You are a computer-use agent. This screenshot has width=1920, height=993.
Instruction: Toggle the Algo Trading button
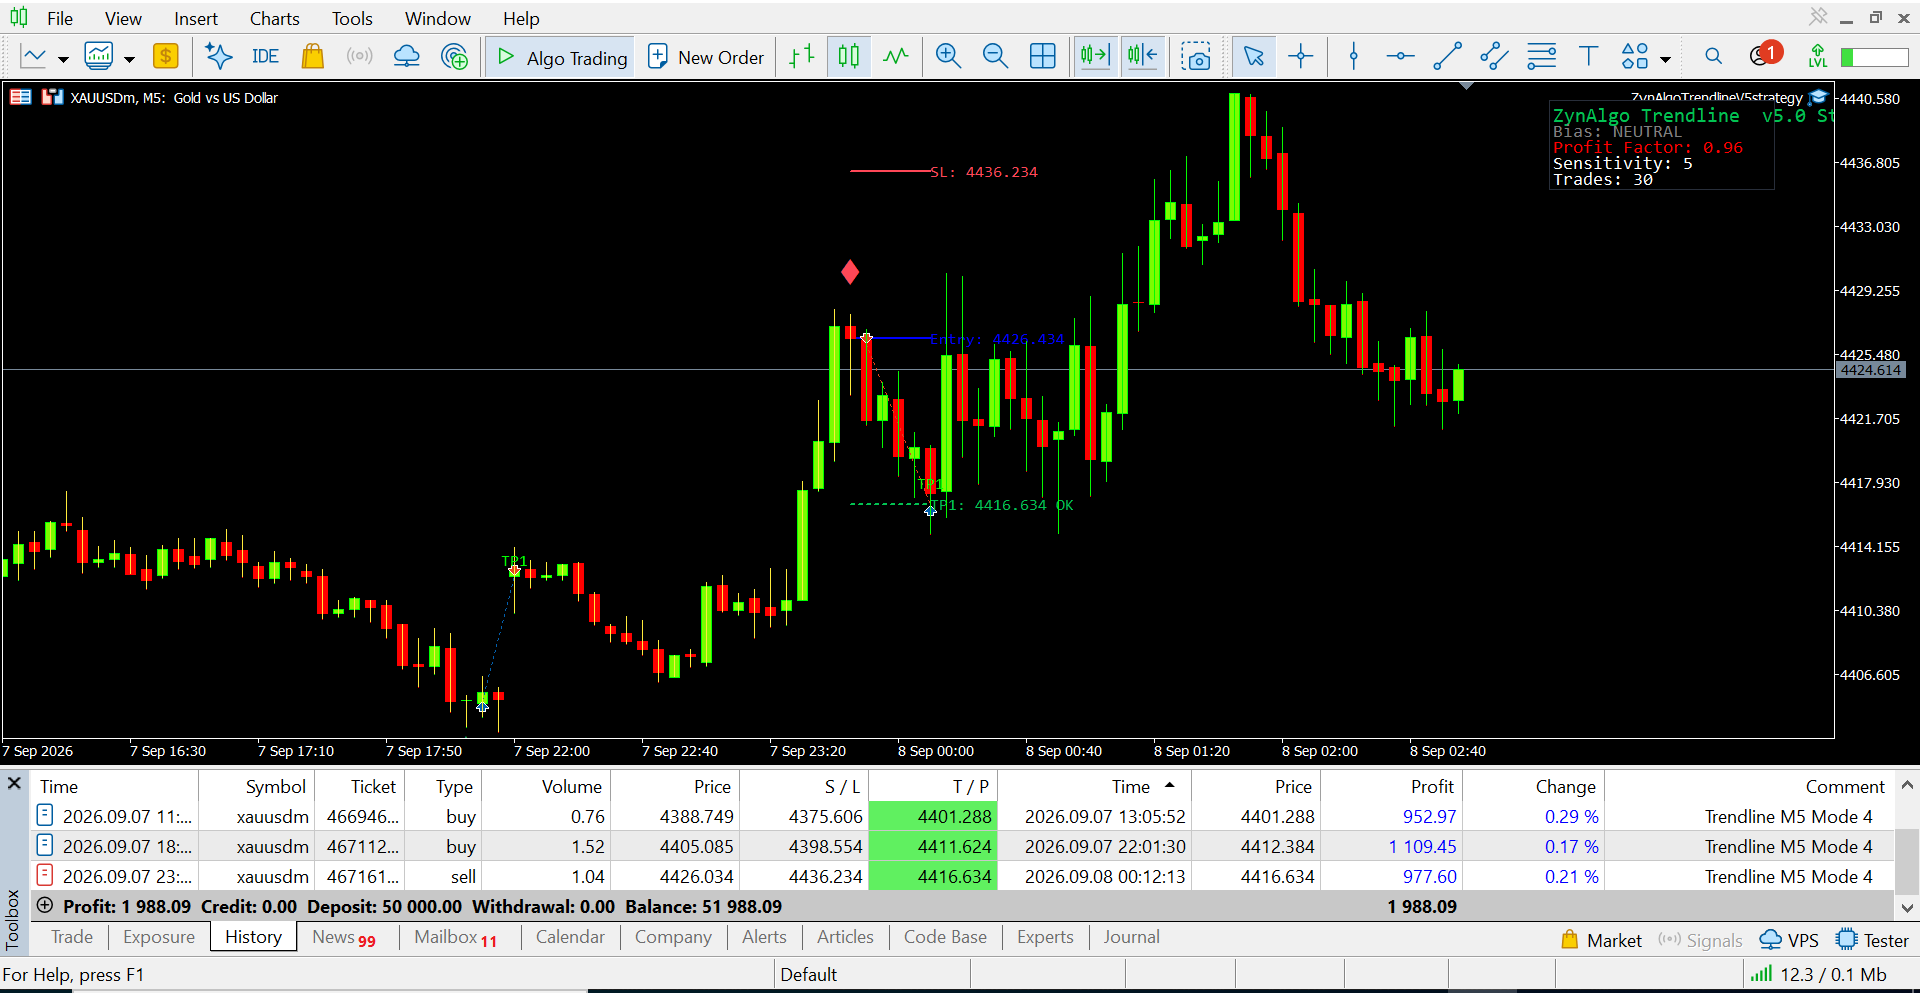(x=561, y=57)
